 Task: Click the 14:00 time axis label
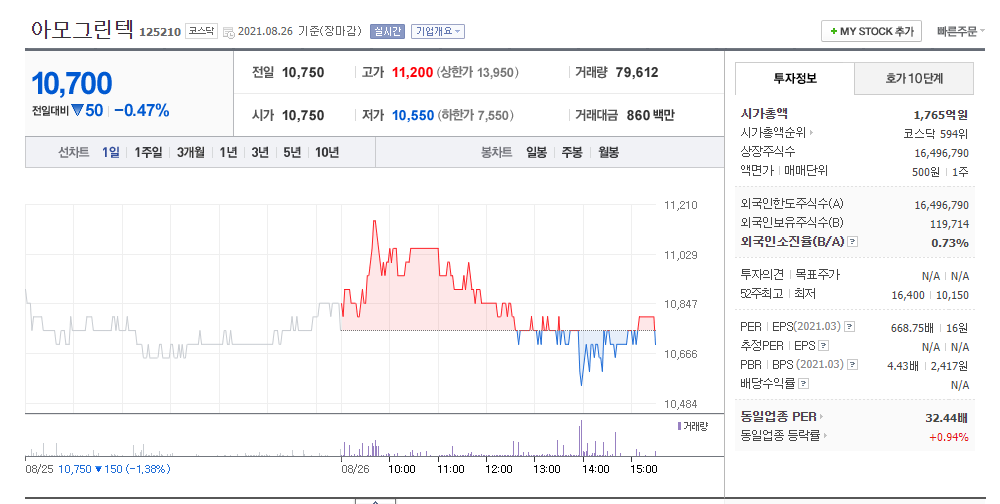[595, 469]
